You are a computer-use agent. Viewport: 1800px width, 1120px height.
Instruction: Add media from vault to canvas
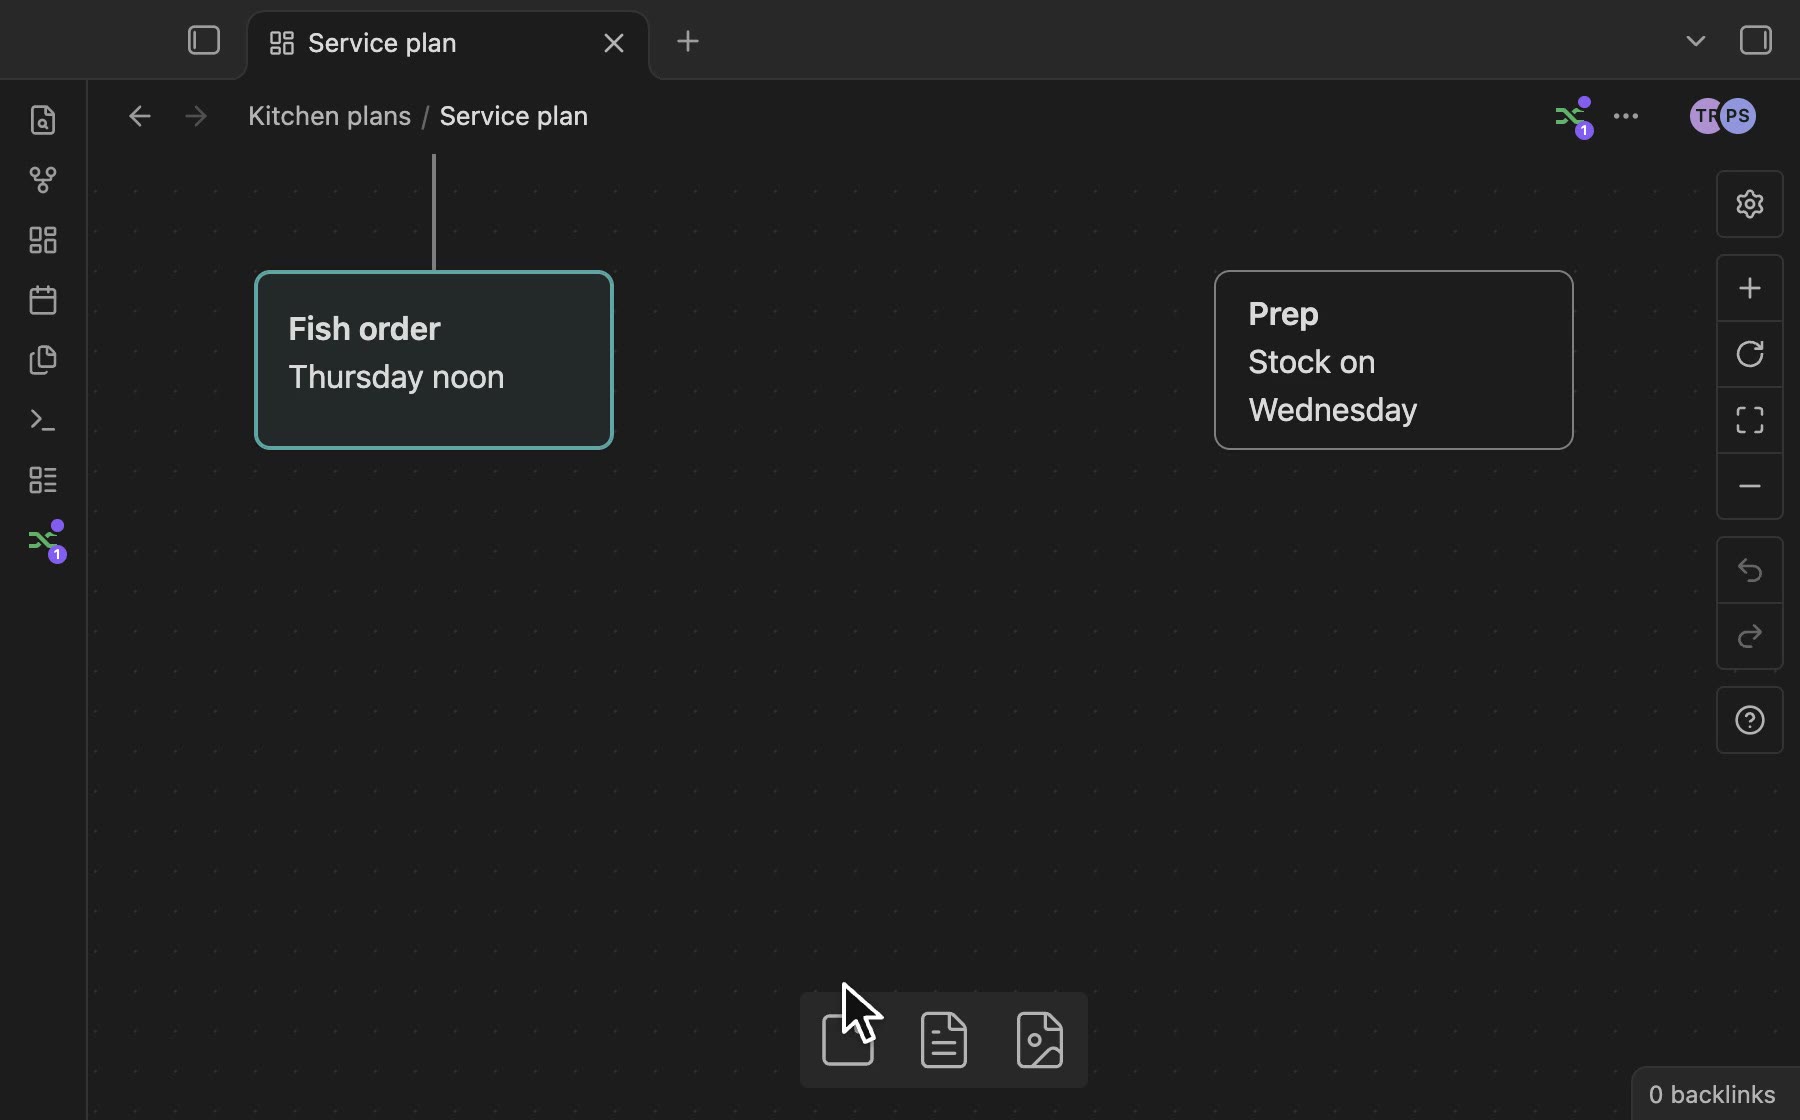1040,1040
